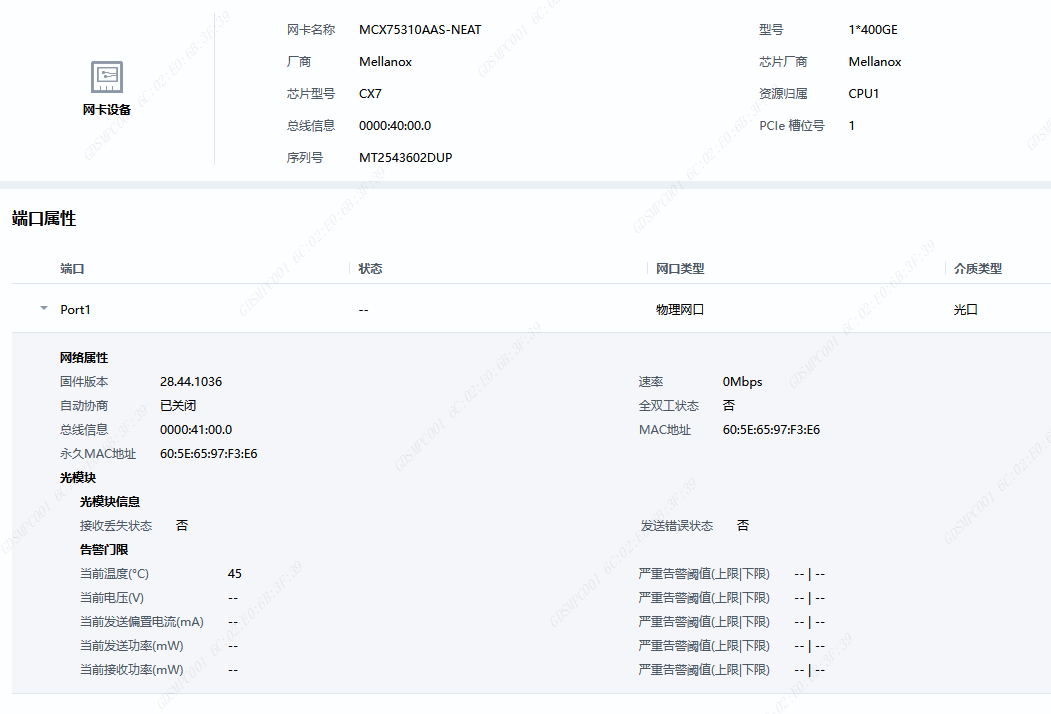Select the Port1 row label
1051x714 pixels.
point(75,310)
